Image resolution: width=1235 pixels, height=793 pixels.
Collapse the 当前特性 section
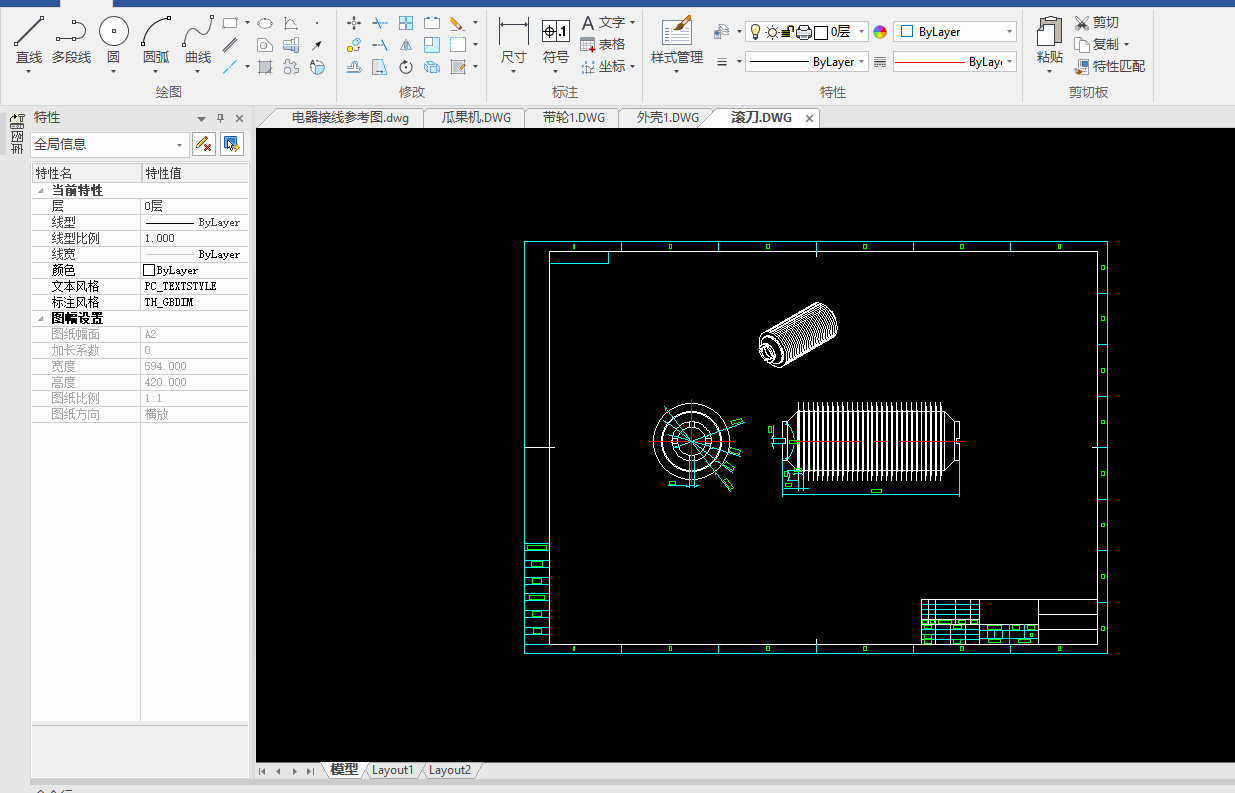(40, 190)
